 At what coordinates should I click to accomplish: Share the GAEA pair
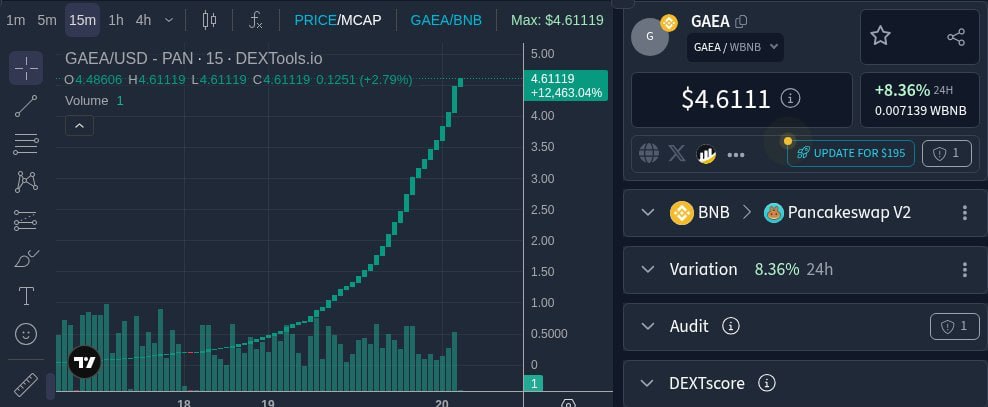(956, 37)
